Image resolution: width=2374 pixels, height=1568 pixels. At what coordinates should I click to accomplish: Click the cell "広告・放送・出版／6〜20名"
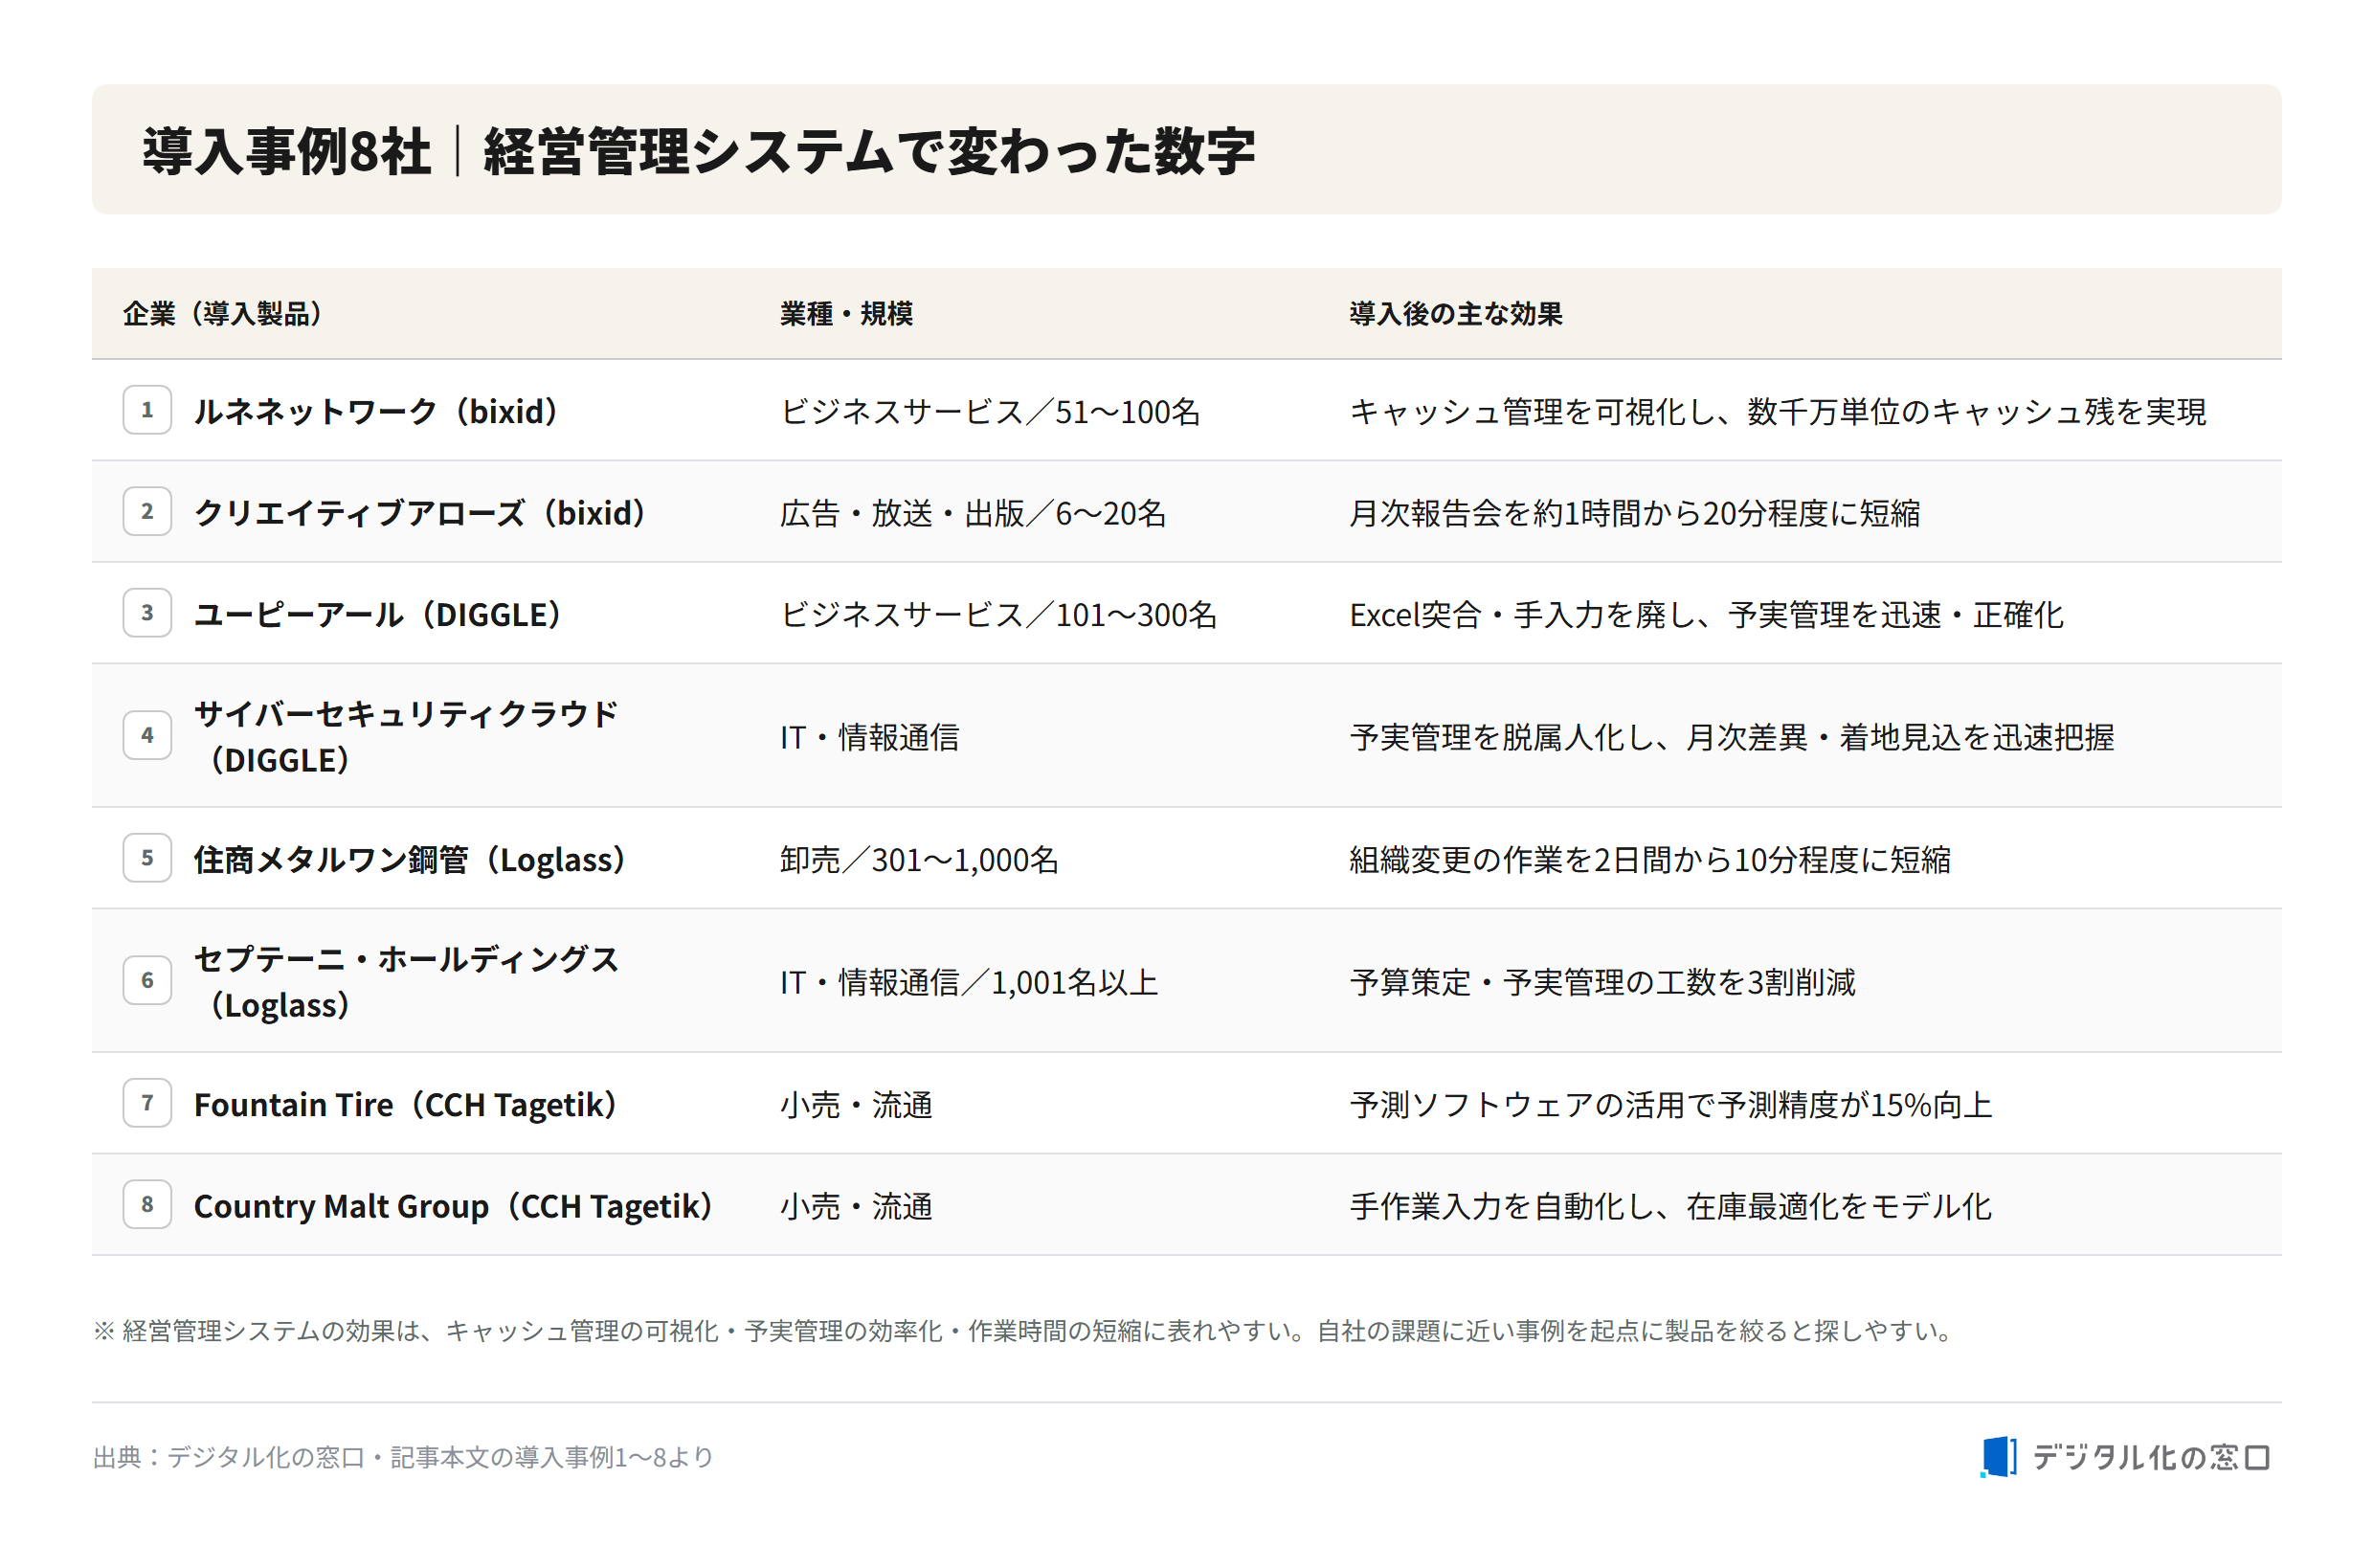[x=973, y=513]
